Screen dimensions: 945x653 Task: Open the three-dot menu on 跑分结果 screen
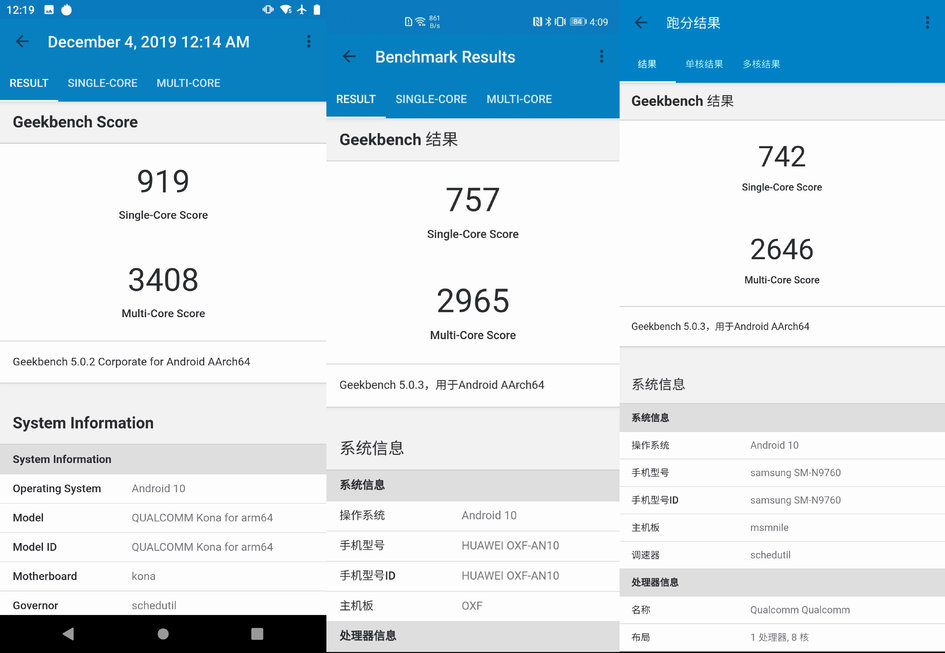click(927, 23)
